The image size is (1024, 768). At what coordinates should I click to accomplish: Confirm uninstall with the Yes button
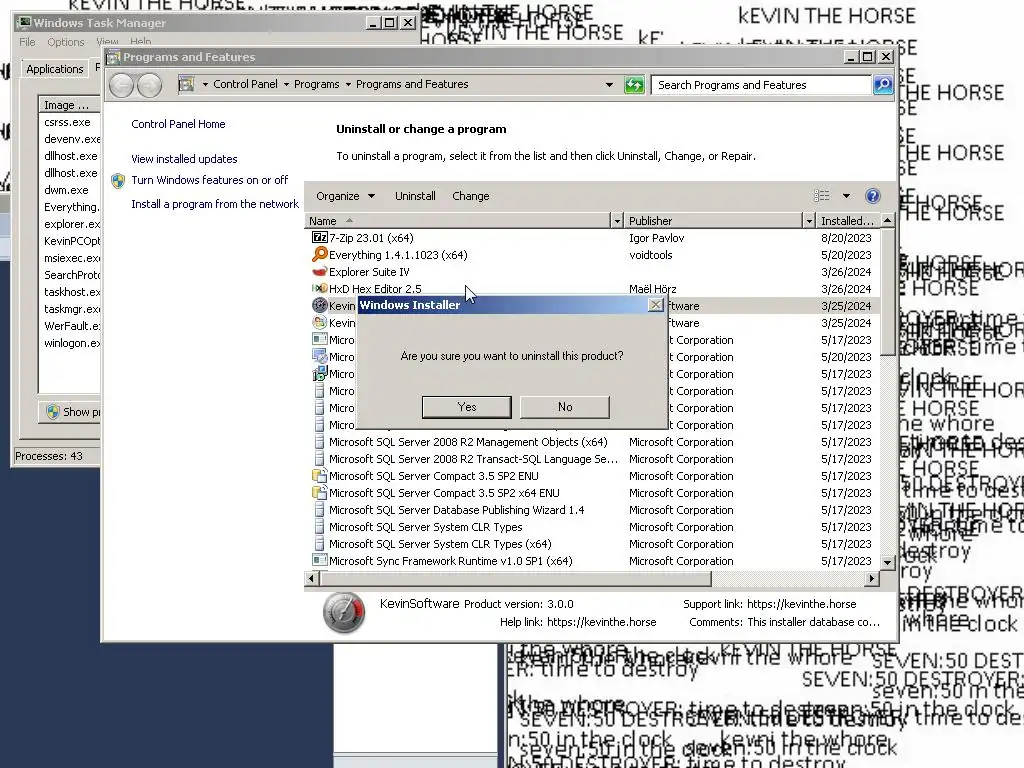pyautogui.click(x=466, y=407)
